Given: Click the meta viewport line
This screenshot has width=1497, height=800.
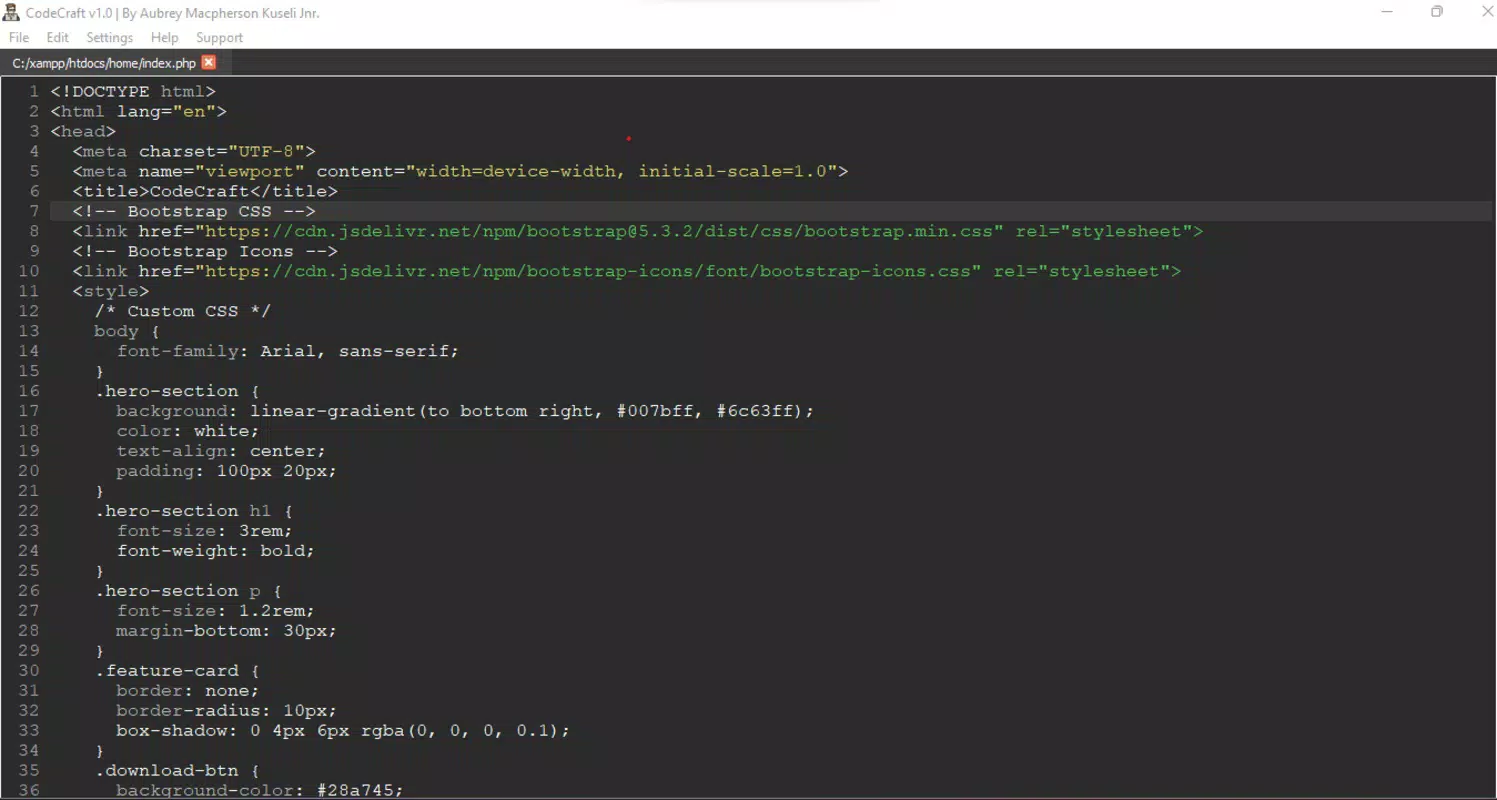Looking at the screenshot, I should point(460,171).
